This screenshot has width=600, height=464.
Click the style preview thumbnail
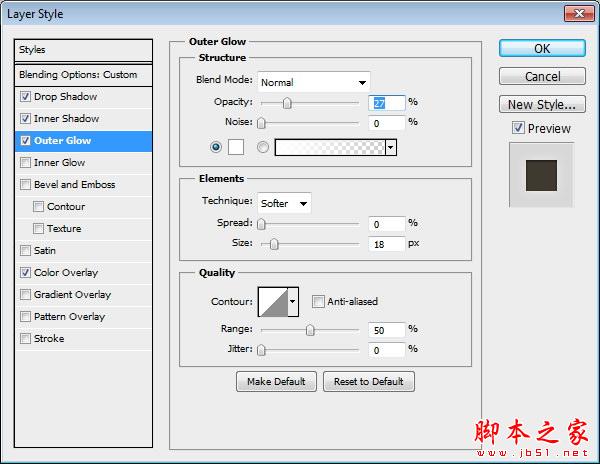(x=541, y=175)
